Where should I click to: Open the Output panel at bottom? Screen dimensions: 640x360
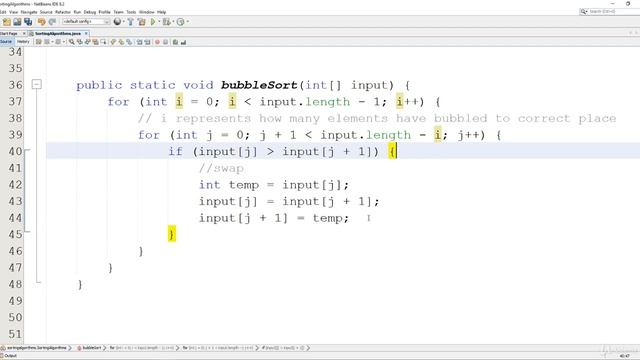(9, 356)
